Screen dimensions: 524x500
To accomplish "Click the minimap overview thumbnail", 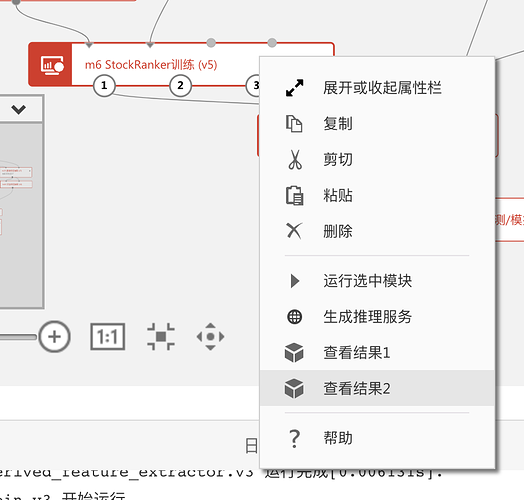I will pos(21,215).
